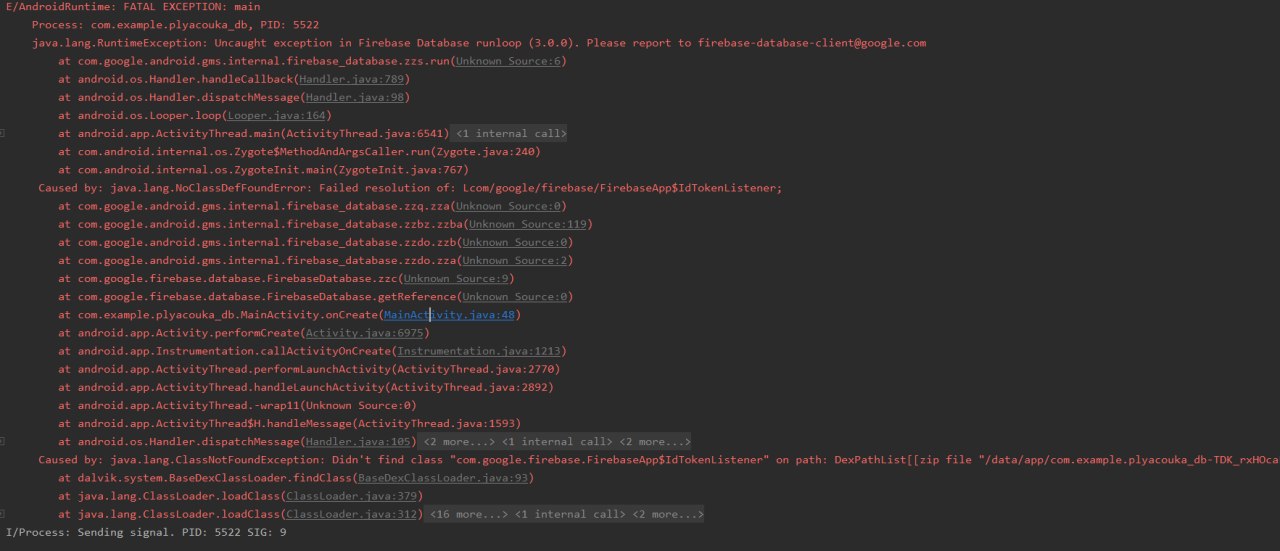The height and width of the screenshot is (551, 1280).
Task: Jump to Looper.java:164 source
Action: (x=276, y=115)
